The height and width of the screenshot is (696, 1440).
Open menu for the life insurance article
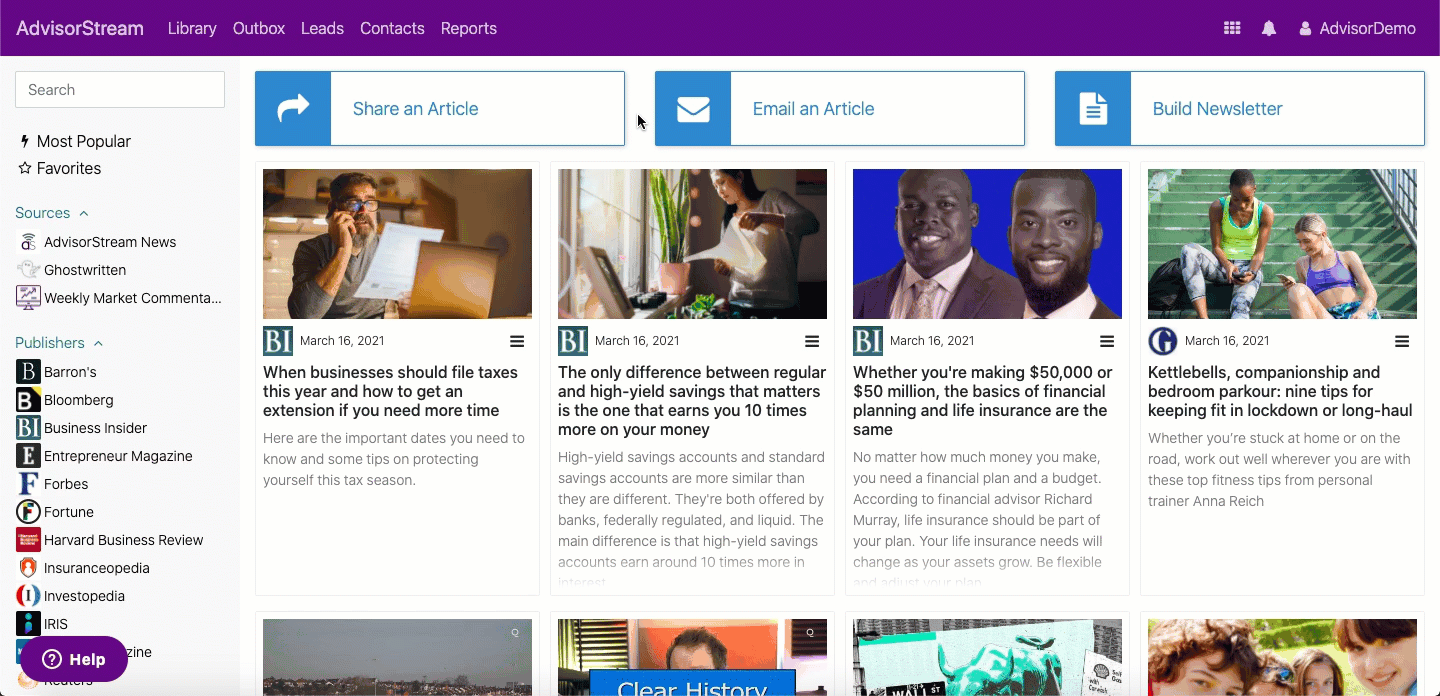[x=1107, y=341]
